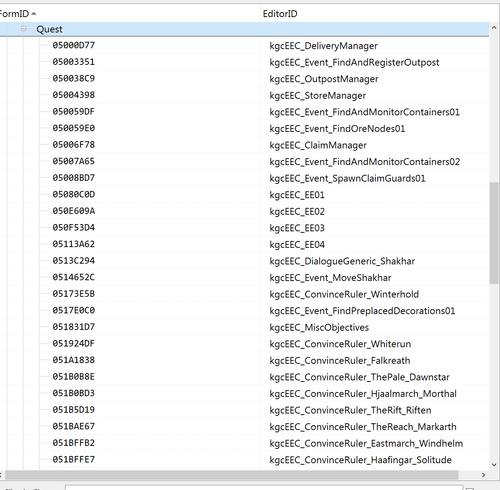500x490 pixels.
Task: Select FormID 051924DF row
Action: pos(244,344)
